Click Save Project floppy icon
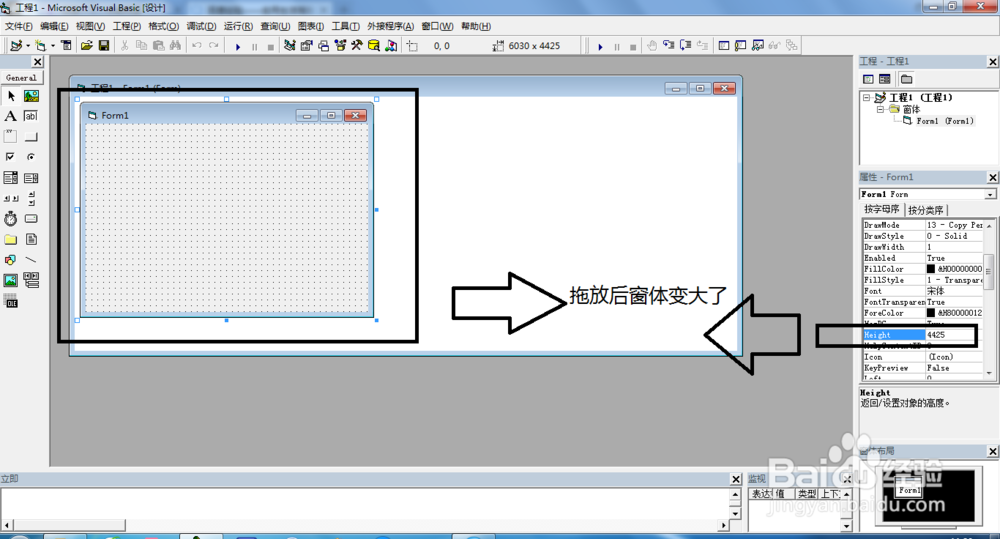The height and width of the screenshot is (539, 1000). pyautogui.click(x=104, y=45)
